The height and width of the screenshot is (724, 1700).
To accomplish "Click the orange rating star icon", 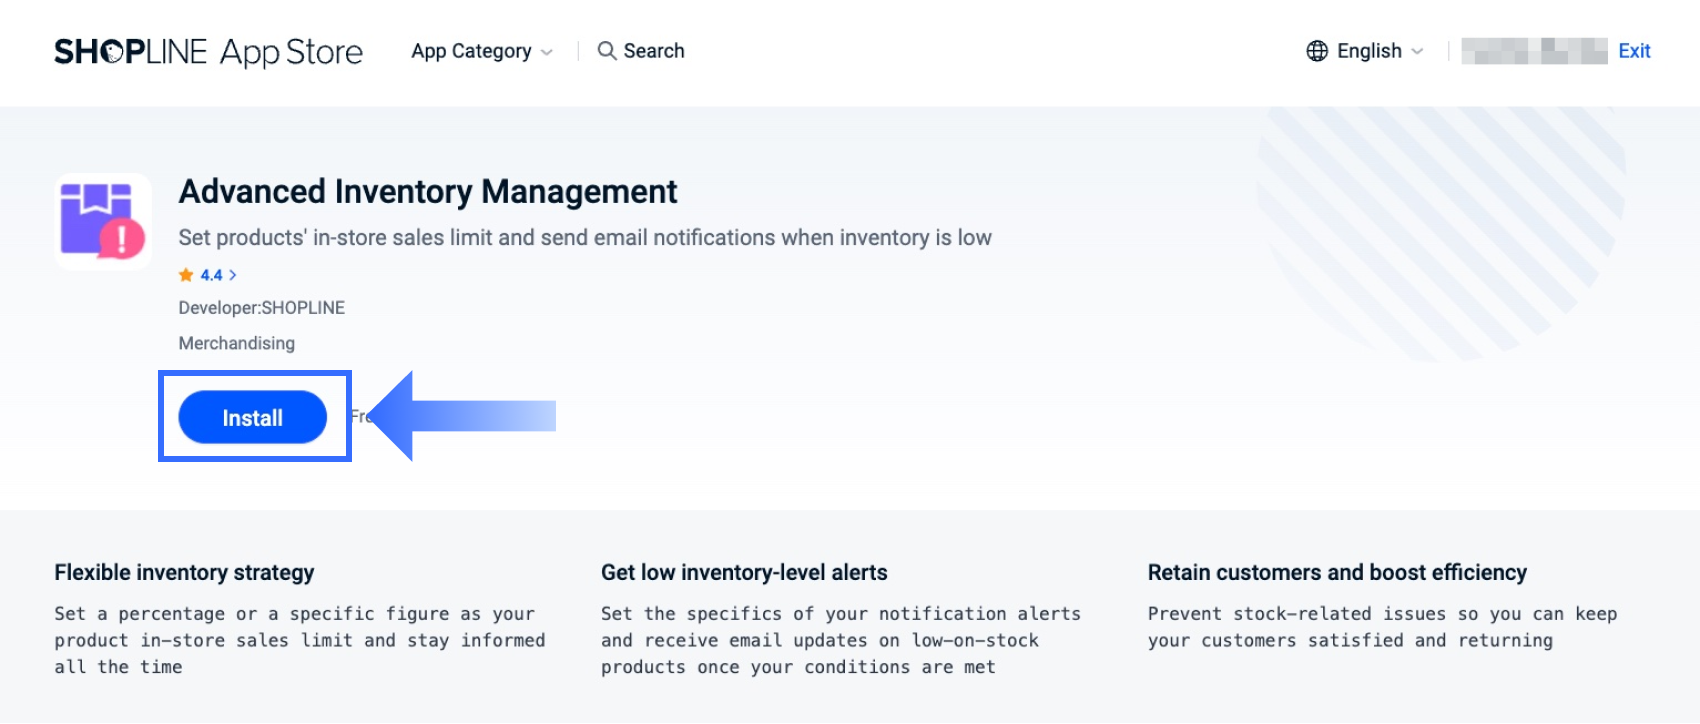I will (186, 275).
